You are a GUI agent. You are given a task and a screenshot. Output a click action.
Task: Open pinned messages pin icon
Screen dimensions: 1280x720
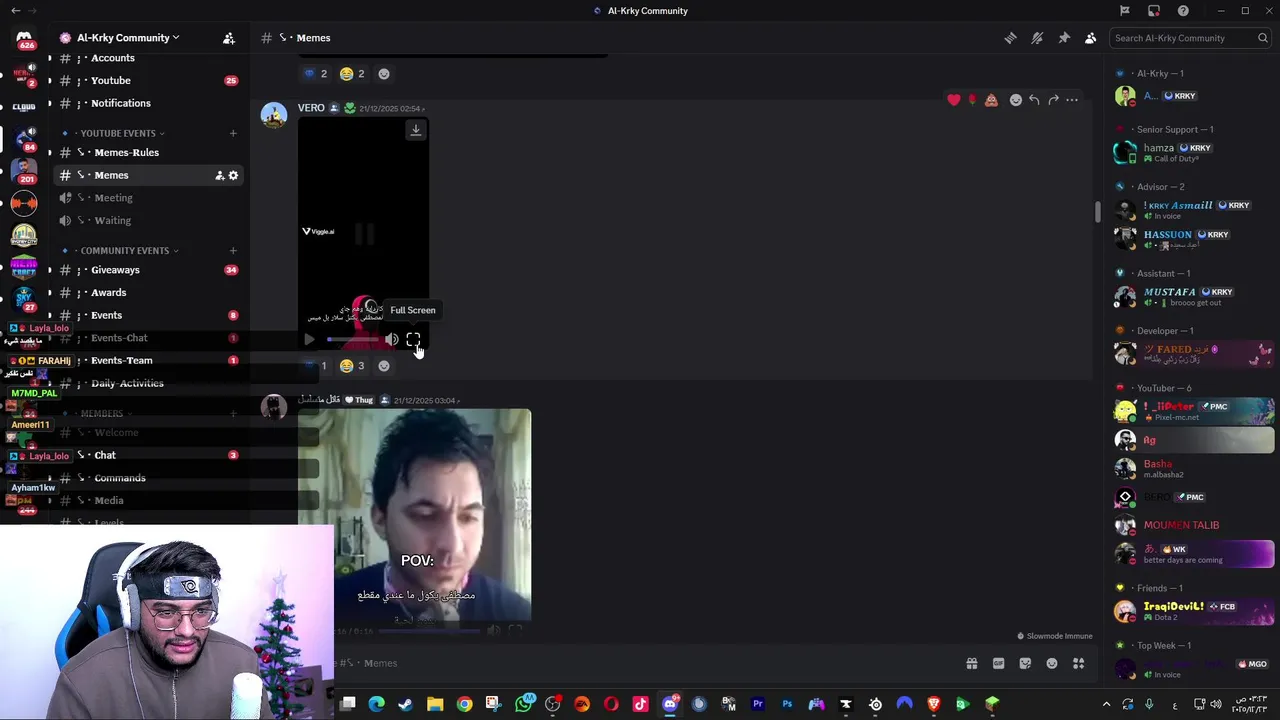tap(1064, 38)
